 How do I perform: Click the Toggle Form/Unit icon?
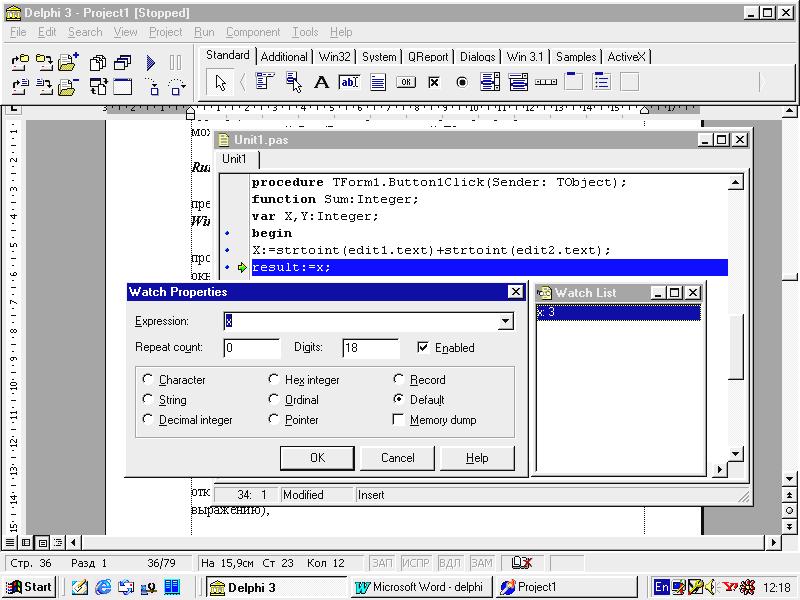click(97, 87)
